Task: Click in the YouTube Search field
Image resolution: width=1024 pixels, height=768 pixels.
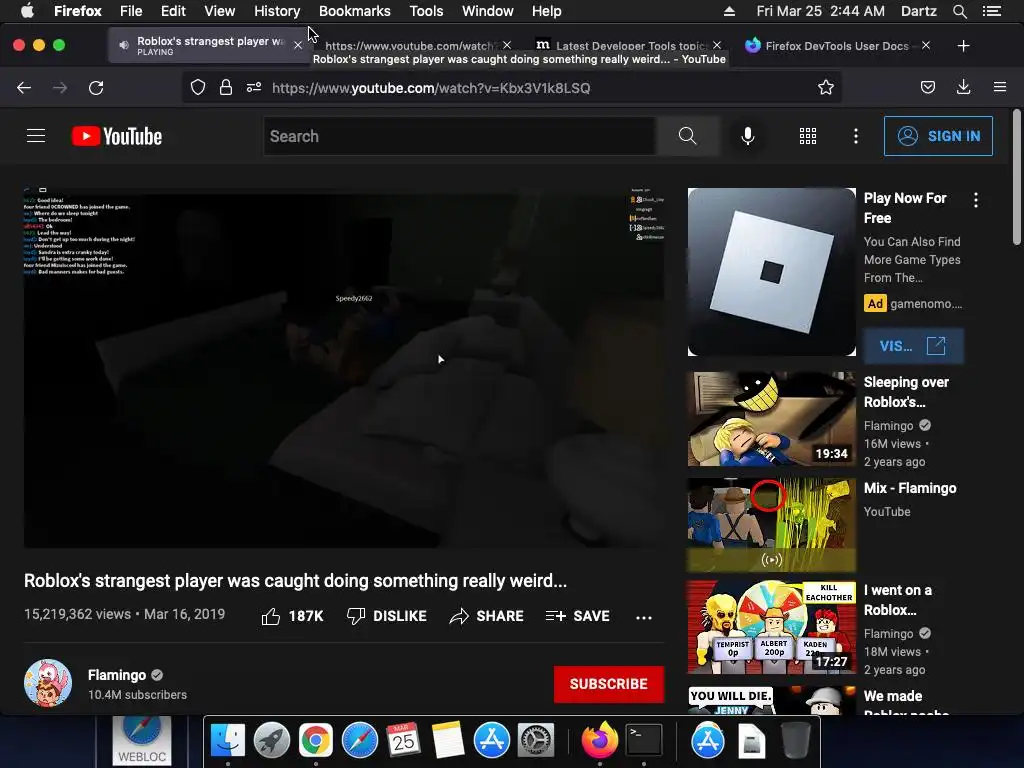Action: pos(460,136)
